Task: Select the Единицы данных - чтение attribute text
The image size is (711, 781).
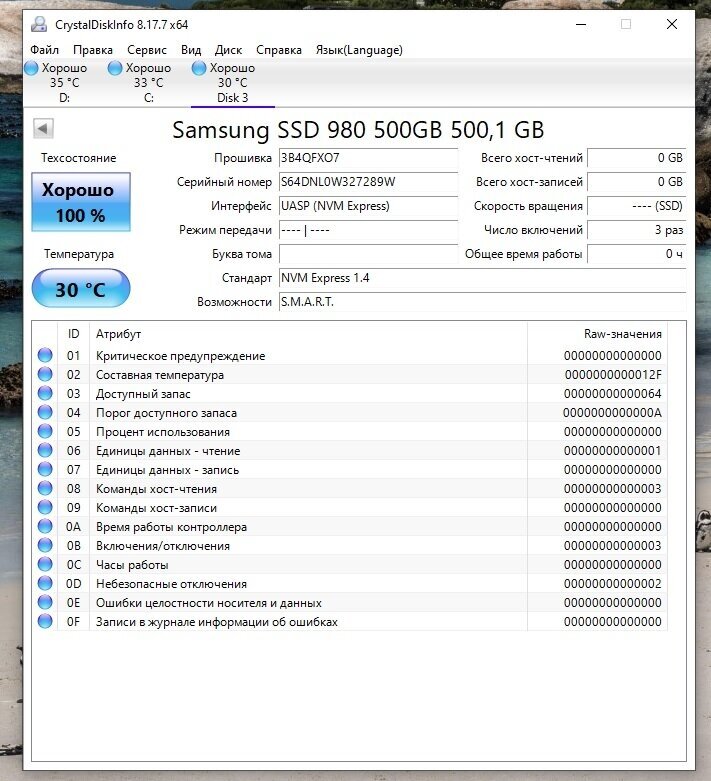Action: coord(168,451)
